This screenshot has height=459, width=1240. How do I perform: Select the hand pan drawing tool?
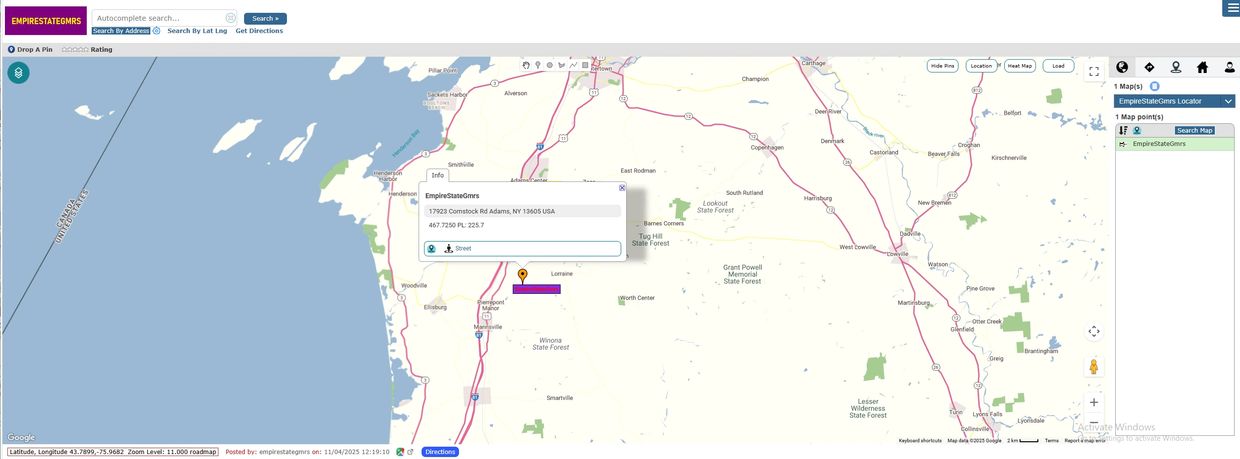527,65
